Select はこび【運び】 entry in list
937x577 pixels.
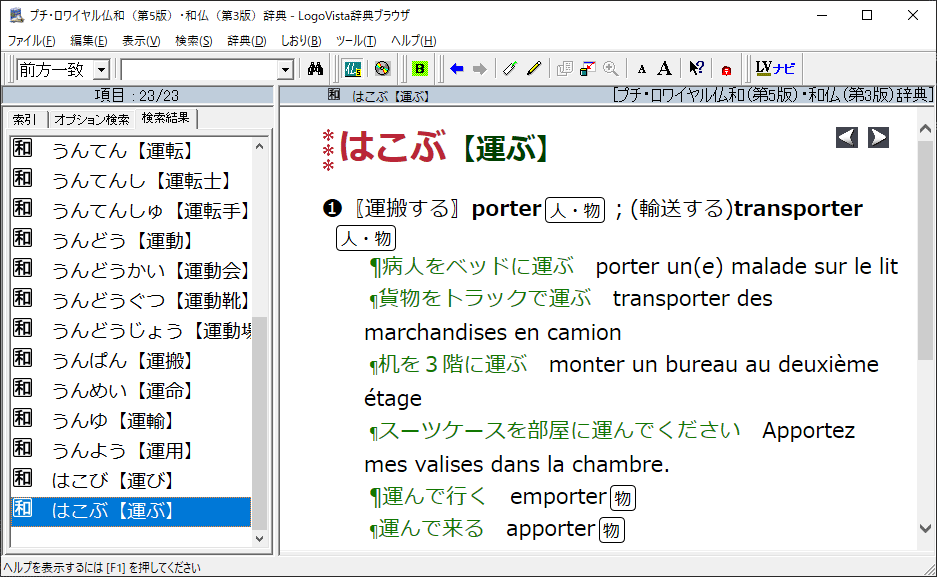112,481
